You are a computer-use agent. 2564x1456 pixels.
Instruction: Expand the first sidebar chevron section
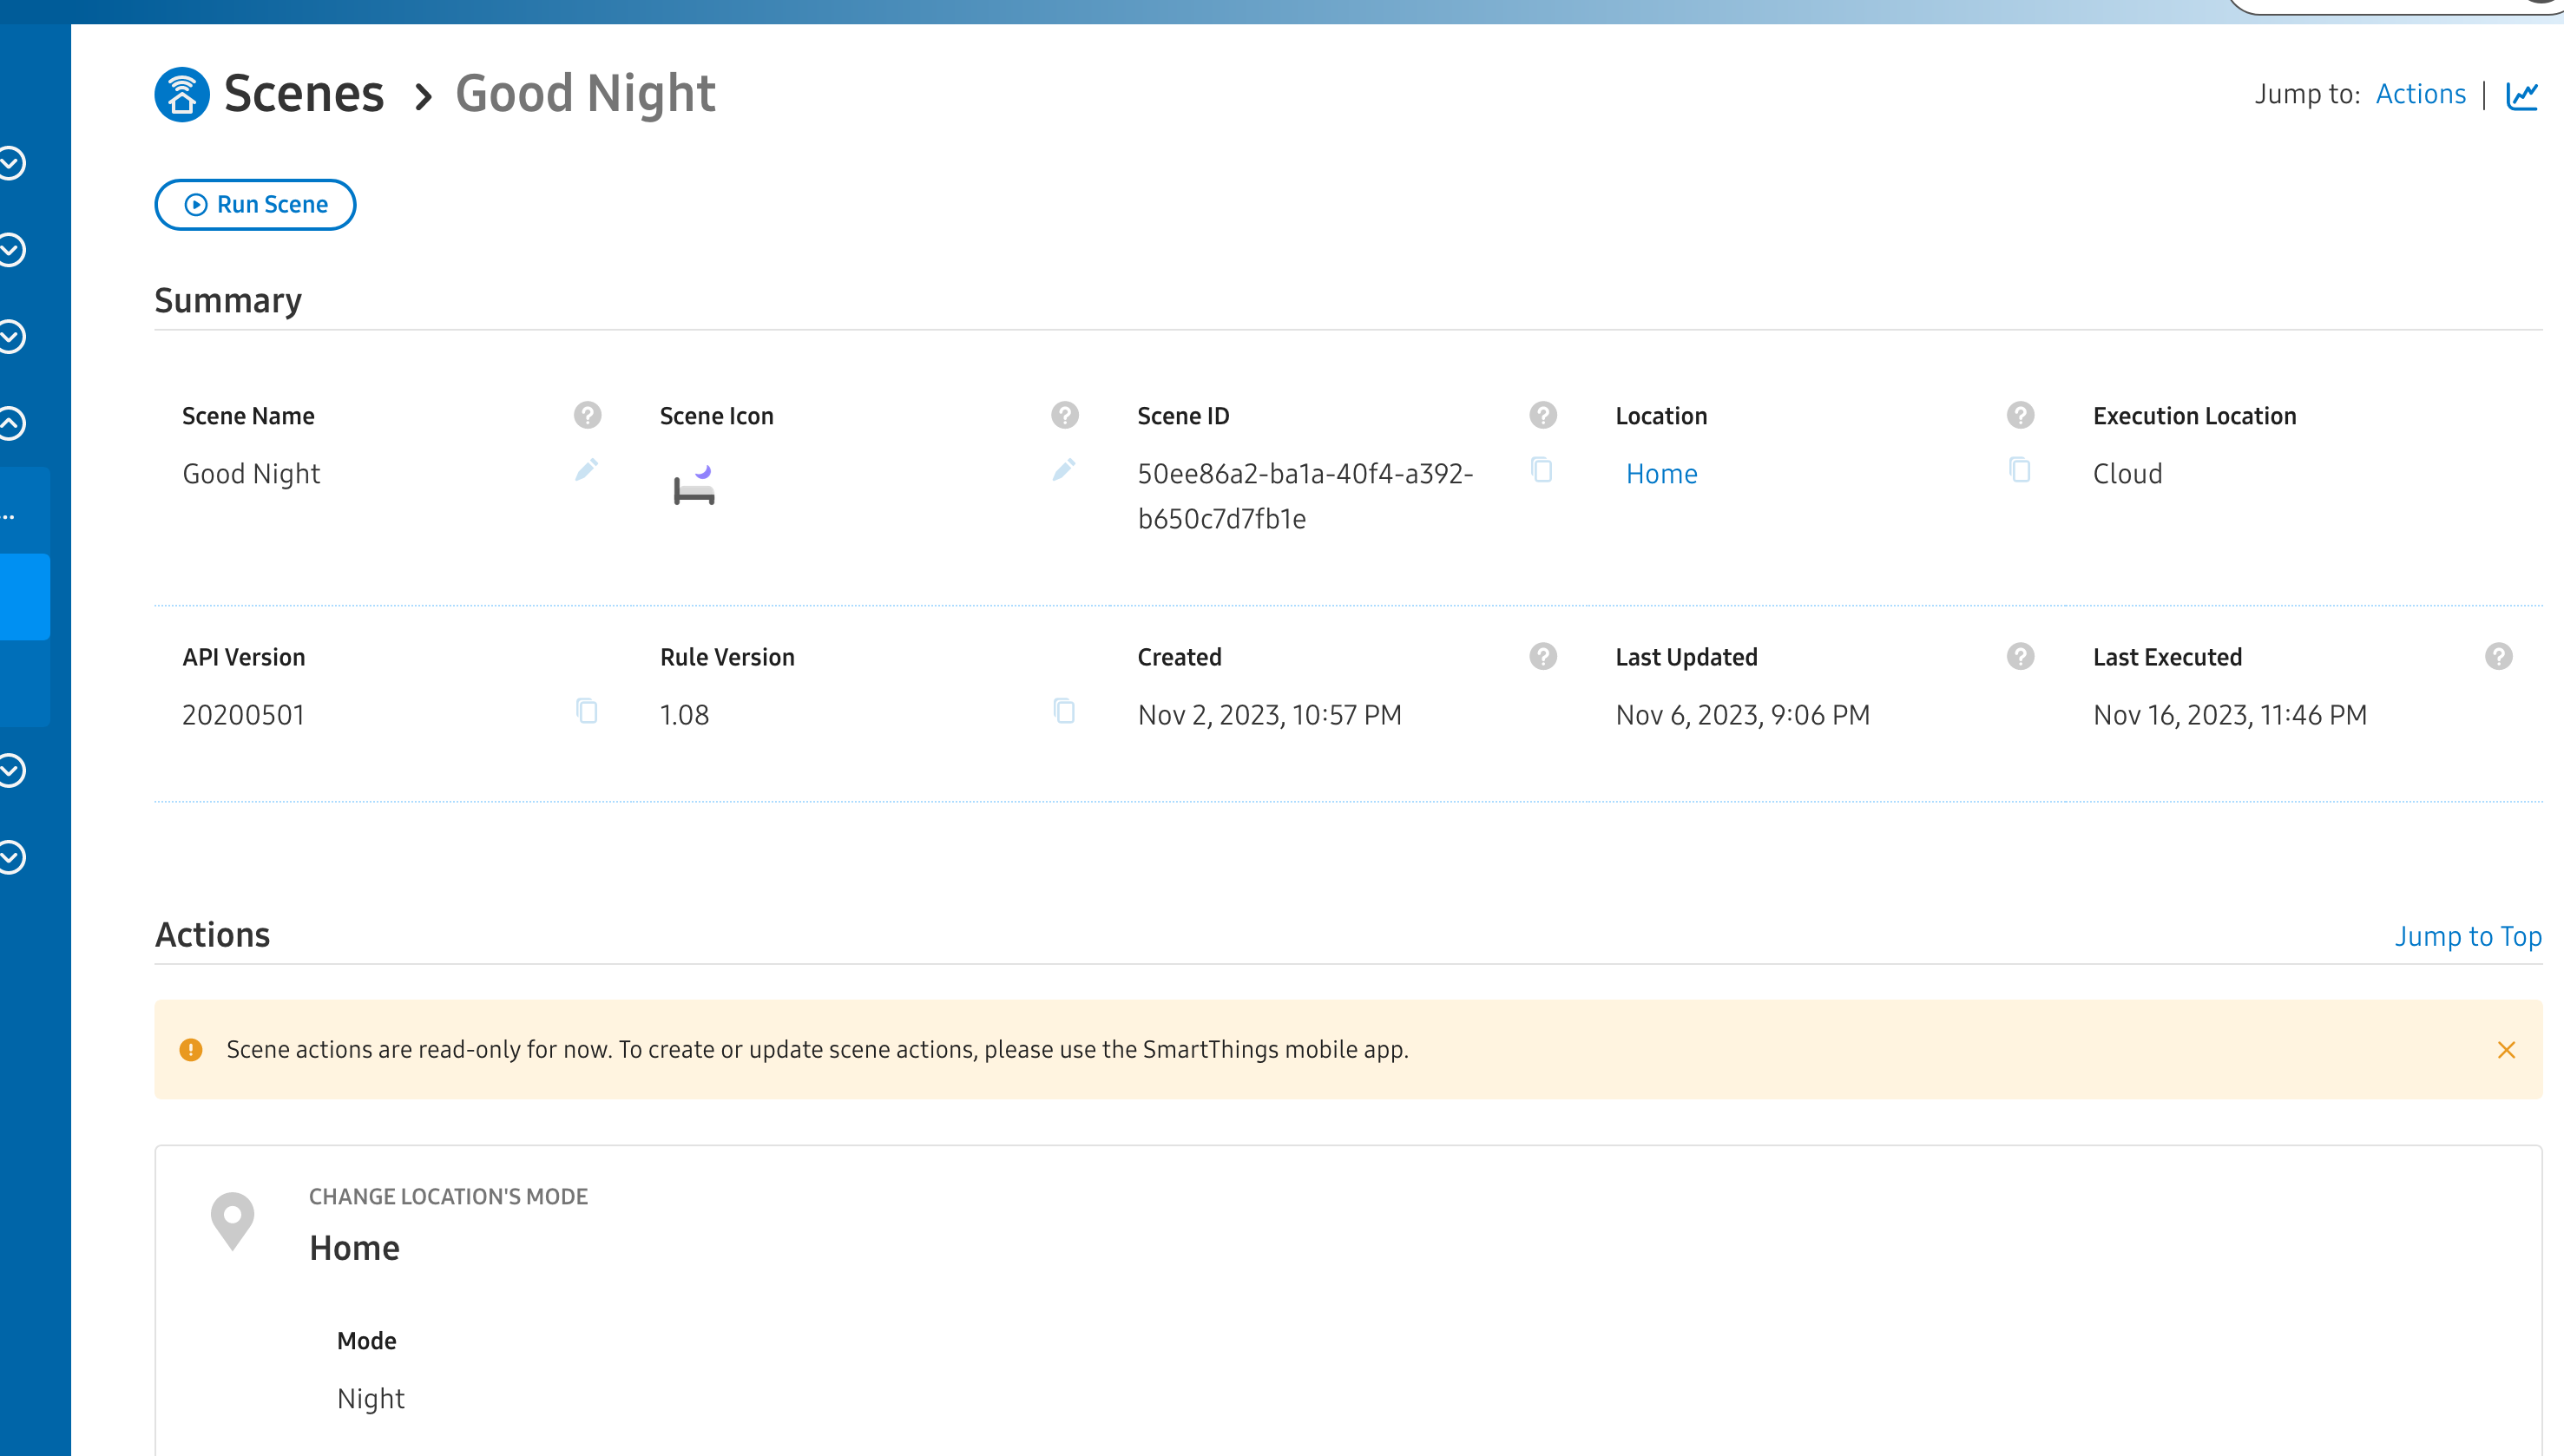tap(12, 163)
